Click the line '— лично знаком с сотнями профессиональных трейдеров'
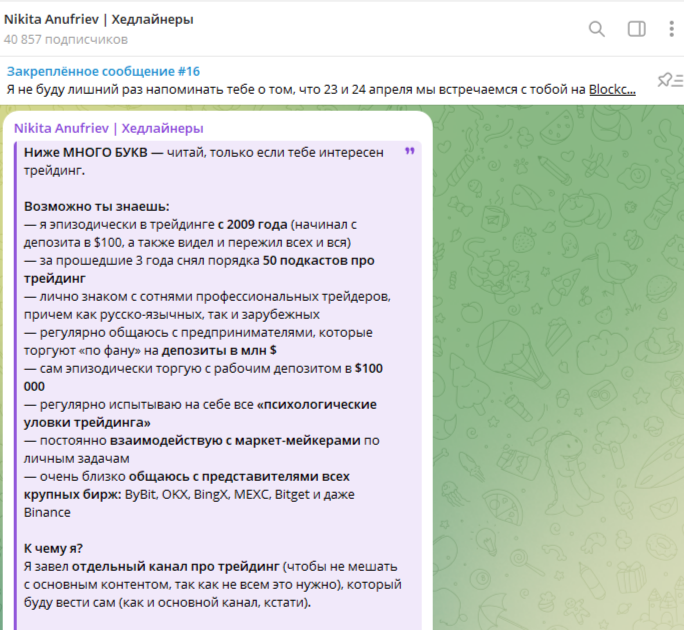The width and height of the screenshot is (684, 630). (x=207, y=297)
